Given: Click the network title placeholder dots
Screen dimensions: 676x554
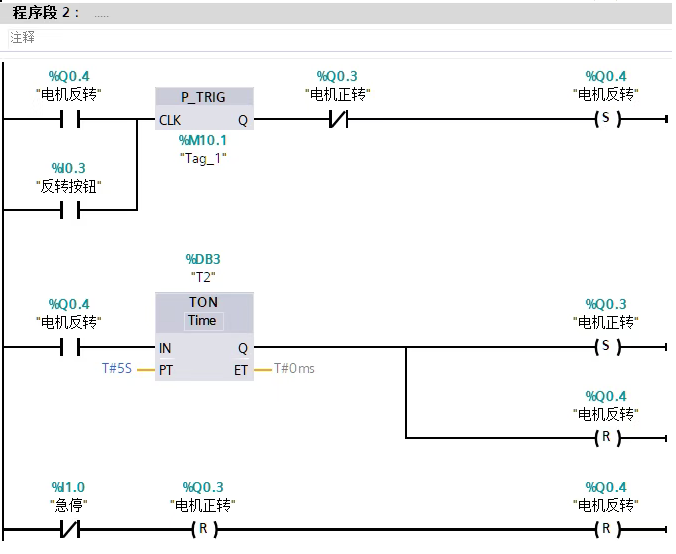Looking at the screenshot, I should click(x=101, y=14).
